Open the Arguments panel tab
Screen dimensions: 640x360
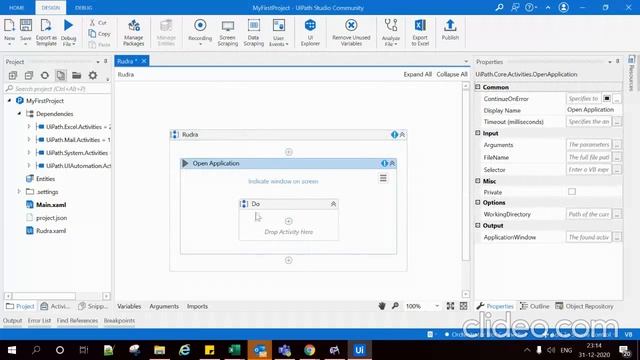coord(164,306)
